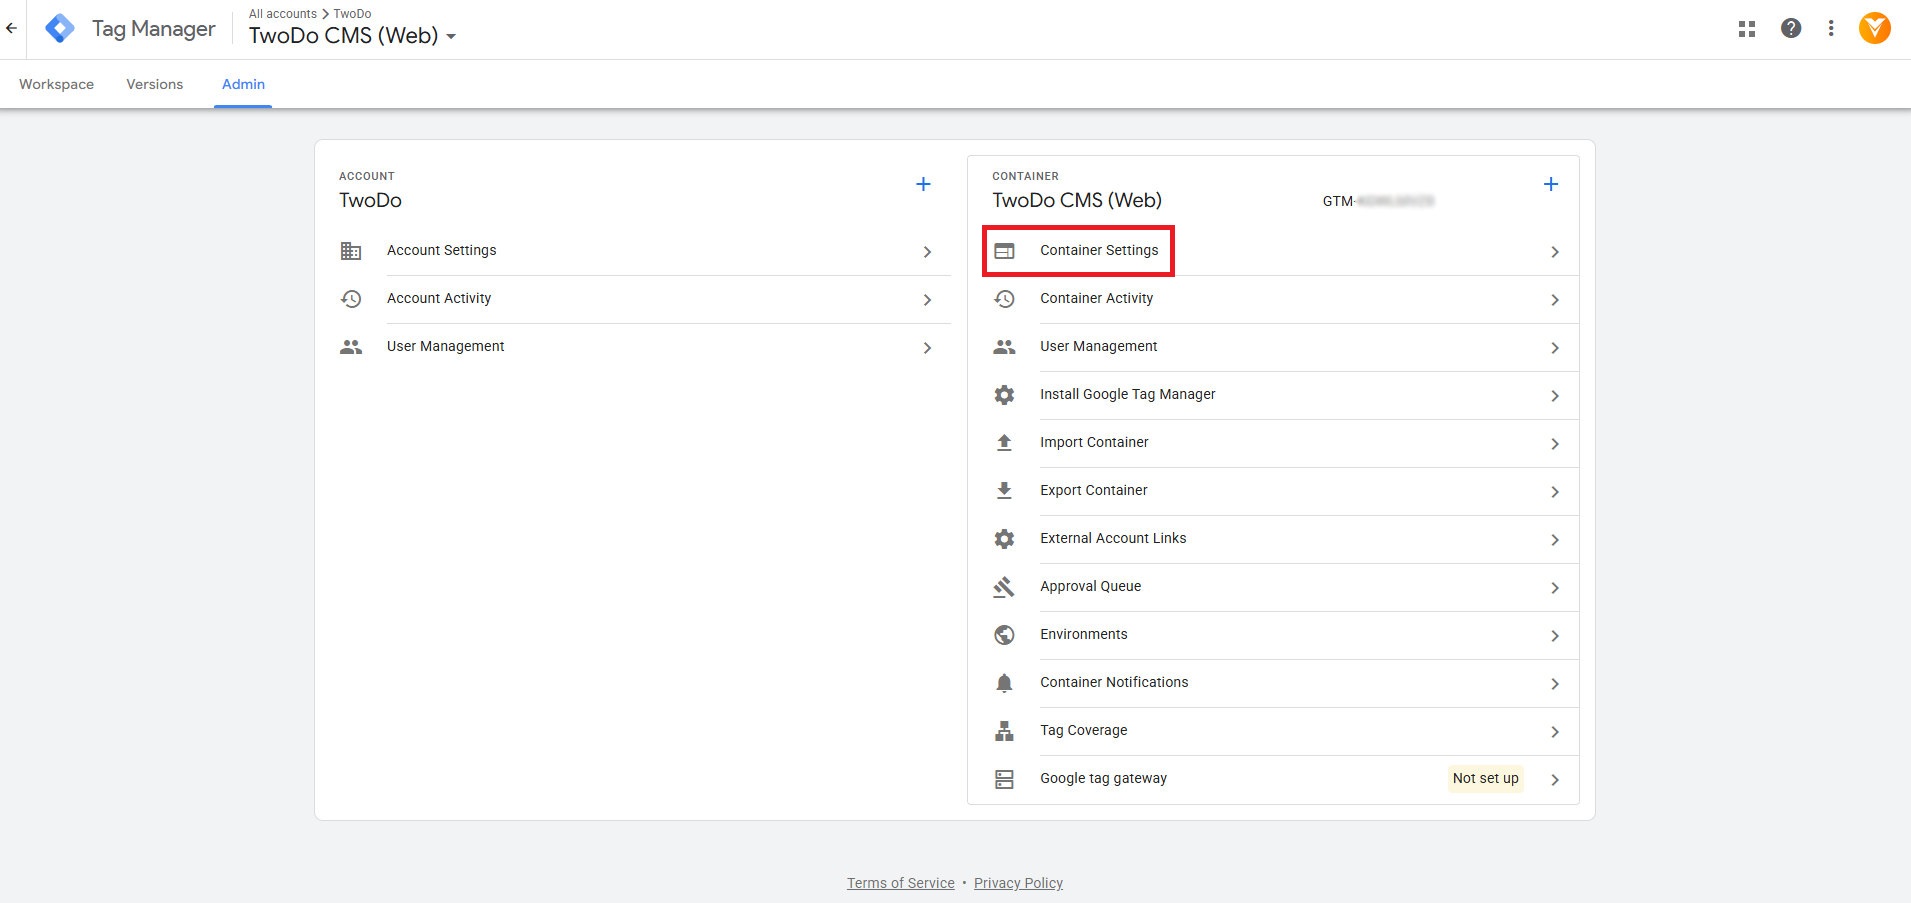
Task: Open the help question mark icon
Action: 1790,29
